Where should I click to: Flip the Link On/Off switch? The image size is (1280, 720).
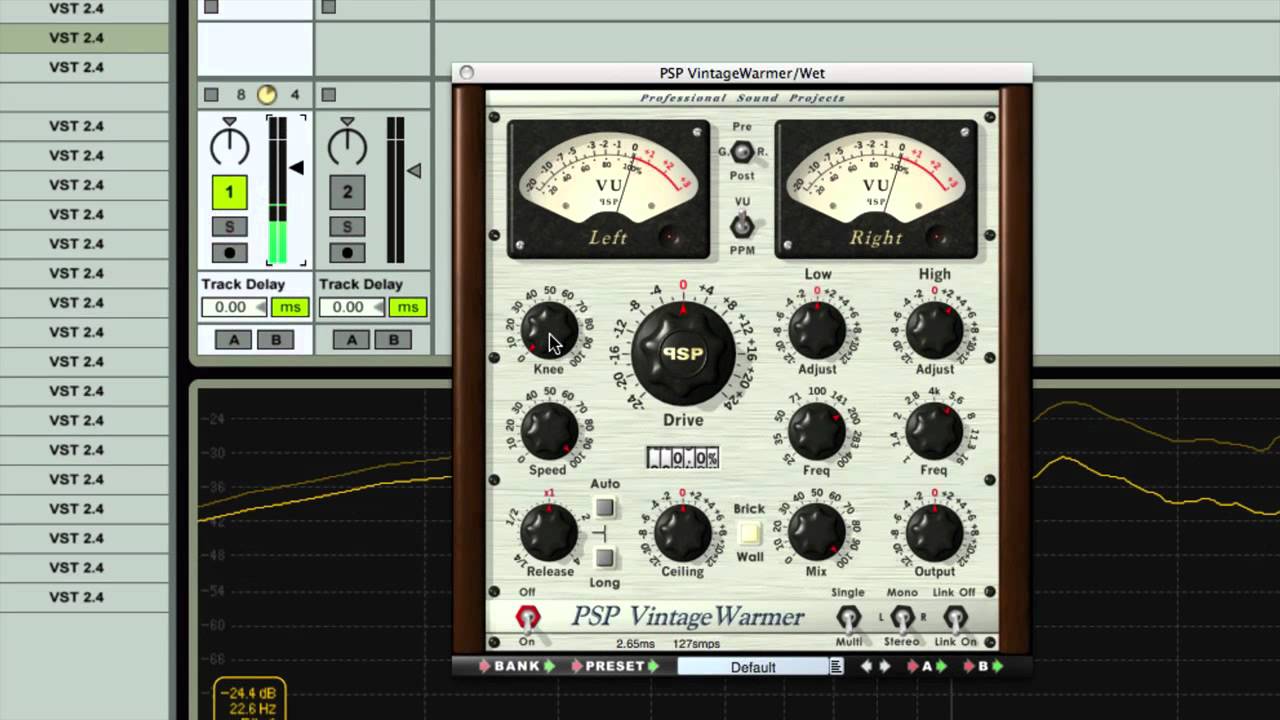click(955, 618)
